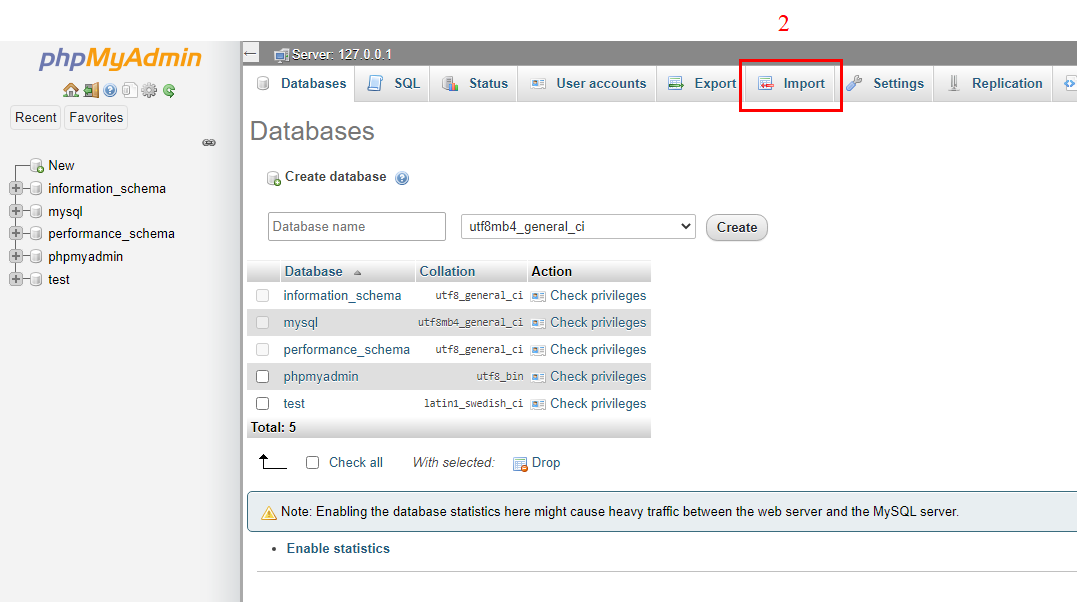Click the Create database cylinder icon
The height and width of the screenshot is (602, 1077).
tap(273, 178)
